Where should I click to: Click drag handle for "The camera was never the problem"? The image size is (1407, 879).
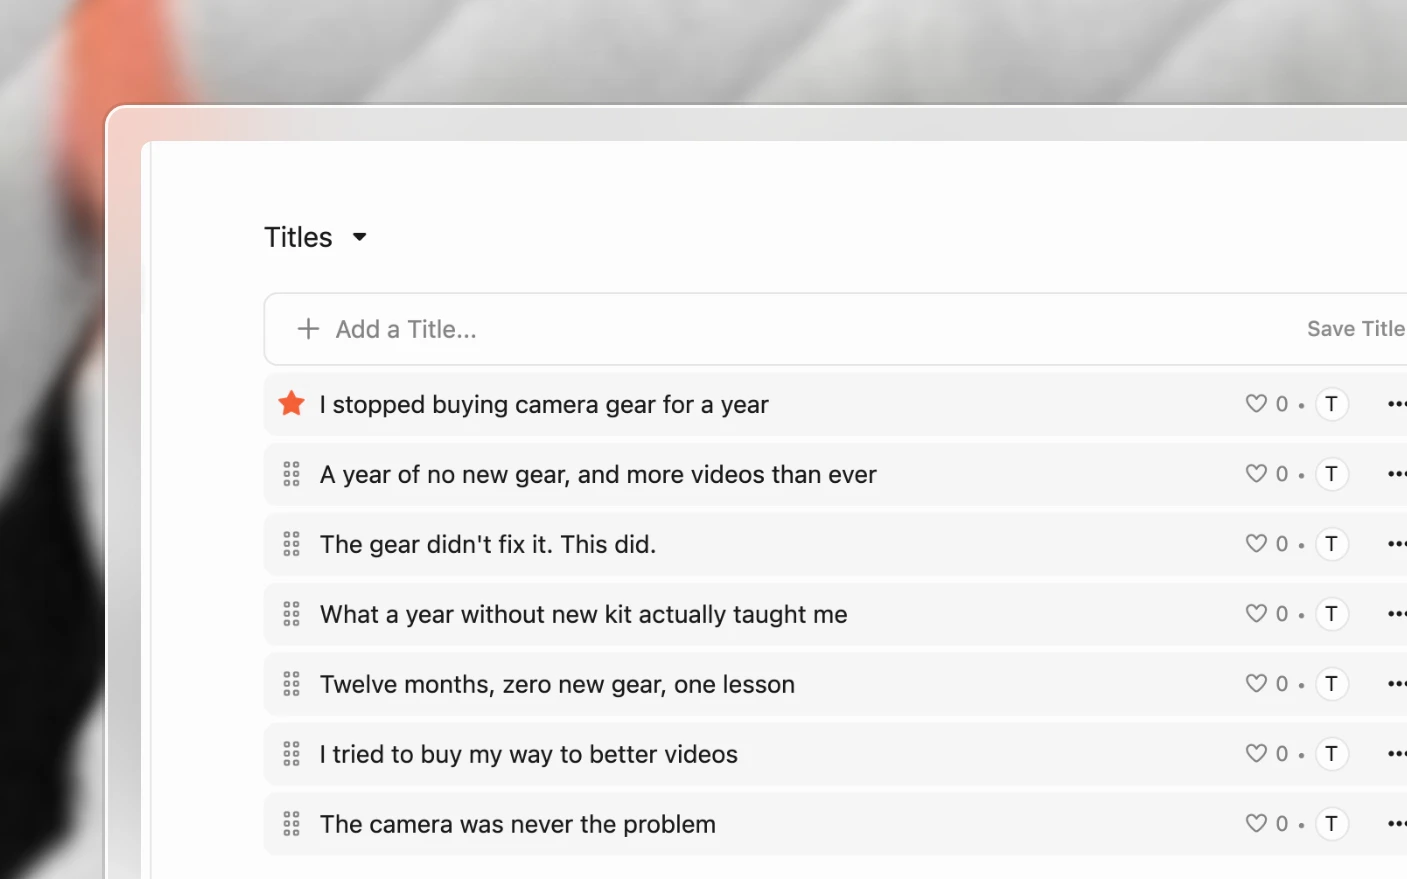tap(291, 824)
